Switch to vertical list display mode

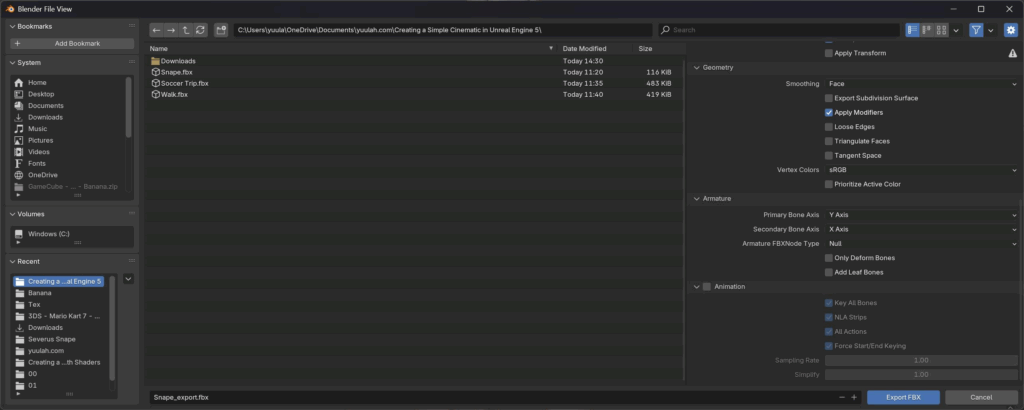(x=913, y=31)
